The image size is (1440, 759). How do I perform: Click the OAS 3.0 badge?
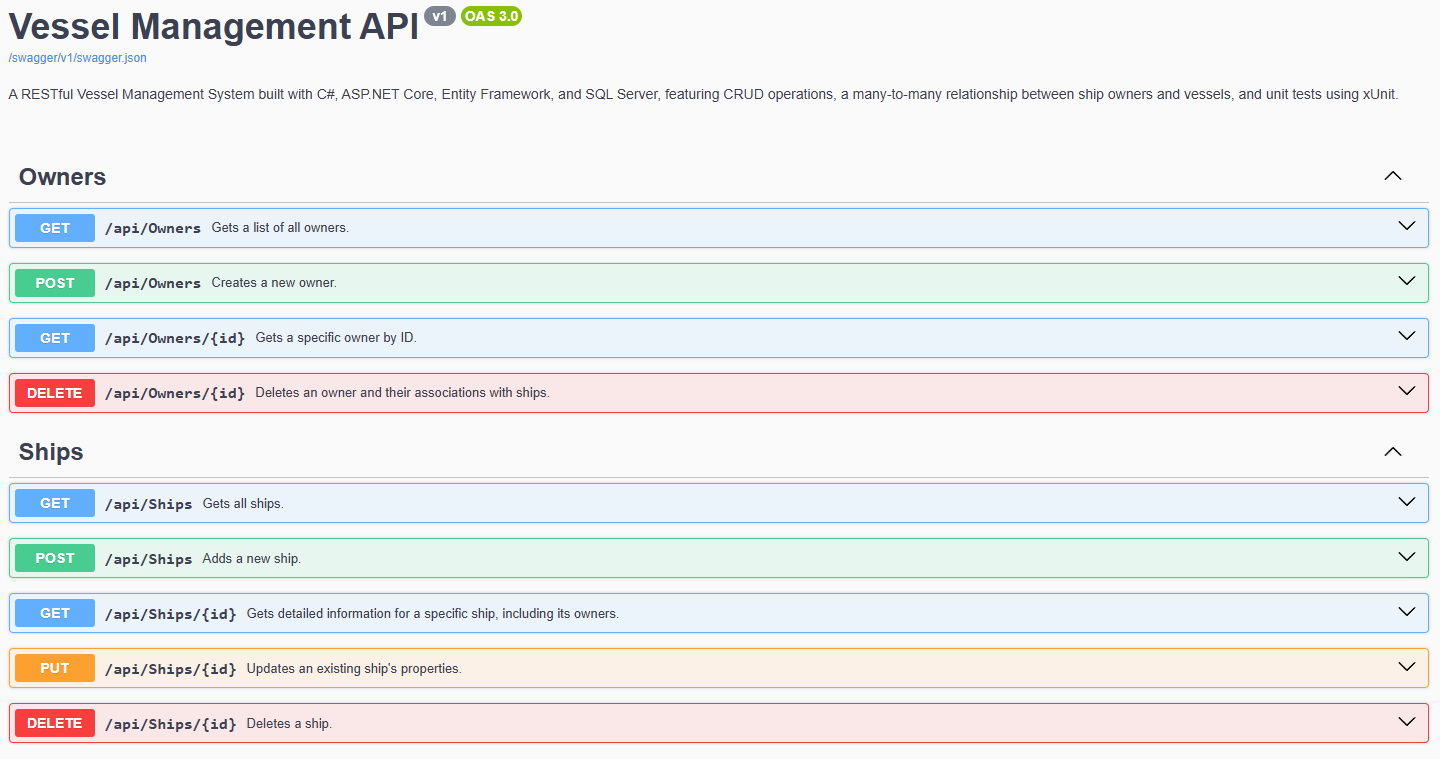491,16
